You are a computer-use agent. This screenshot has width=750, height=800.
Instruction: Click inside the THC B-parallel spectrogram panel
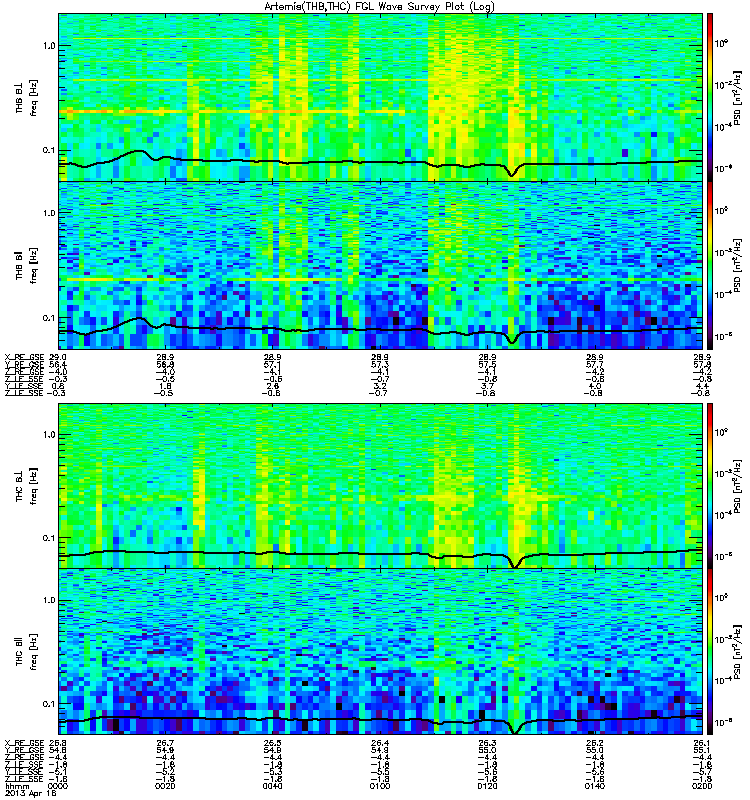pyautogui.click(x=380, y=652)
